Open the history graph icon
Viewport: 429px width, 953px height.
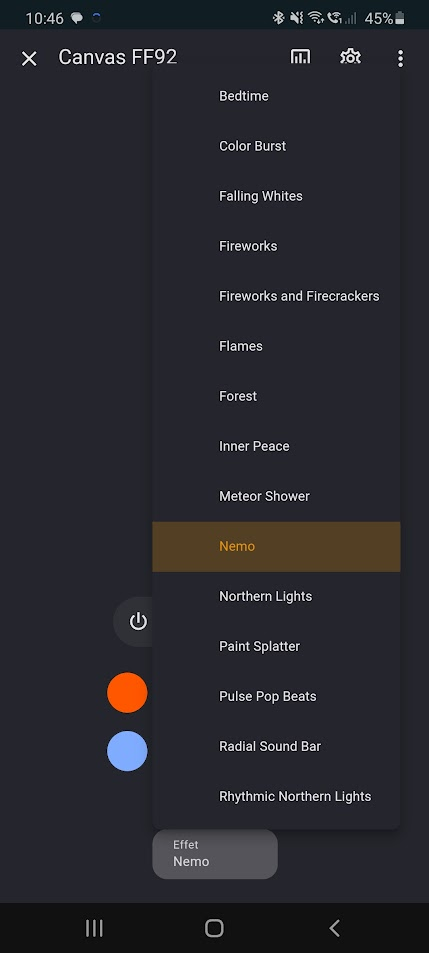tap(300, 57)
